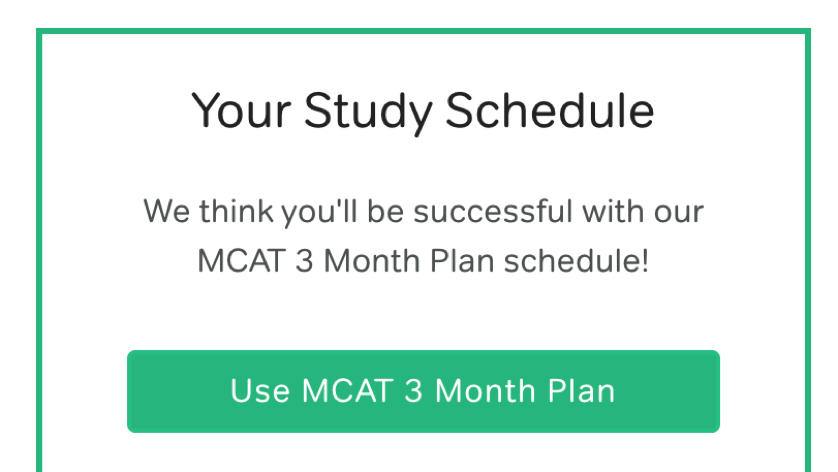This screenshot has height=472, width=838.
Task: Click the green top border of the card
Action: click(x=423, y=31)
